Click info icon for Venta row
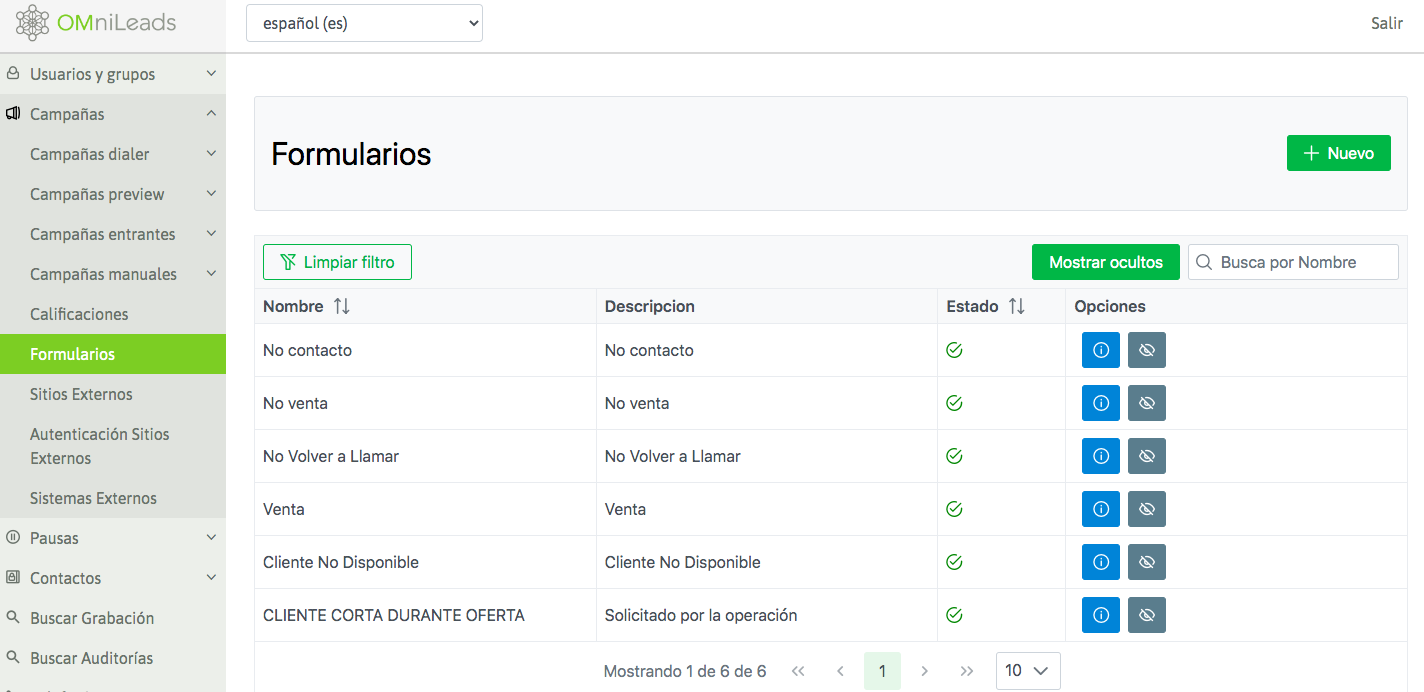 pos(1100,509)
